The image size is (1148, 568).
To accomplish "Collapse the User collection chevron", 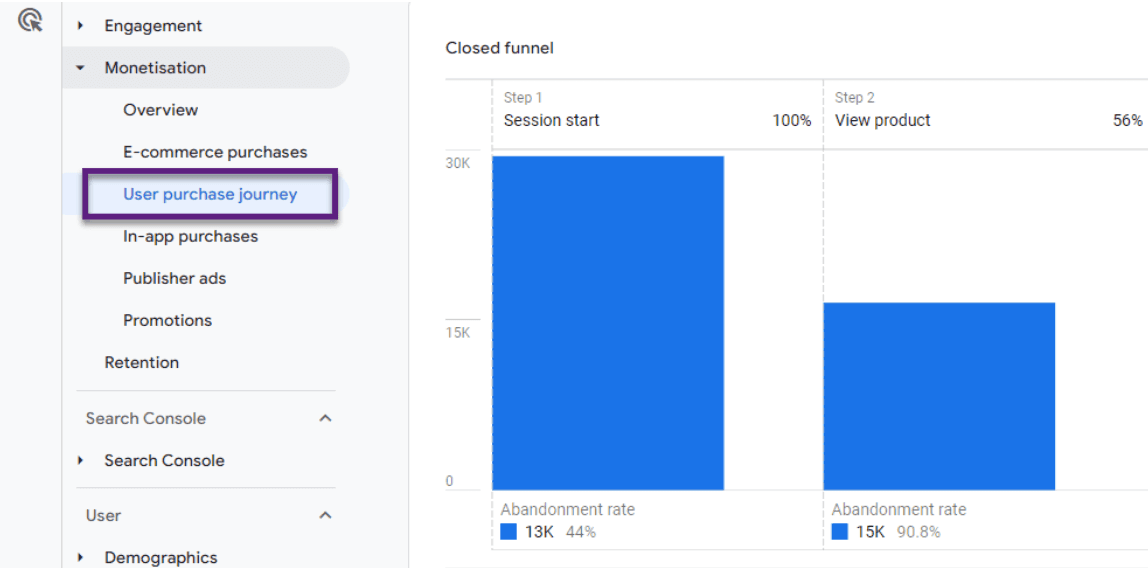I will coord(327,515).
